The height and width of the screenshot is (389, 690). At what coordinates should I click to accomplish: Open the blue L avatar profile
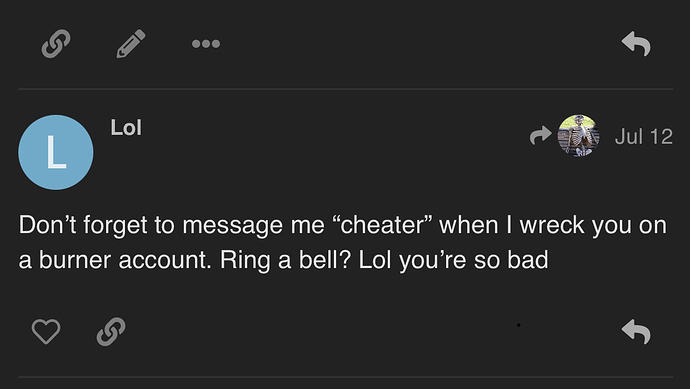(x=56, y=152)
